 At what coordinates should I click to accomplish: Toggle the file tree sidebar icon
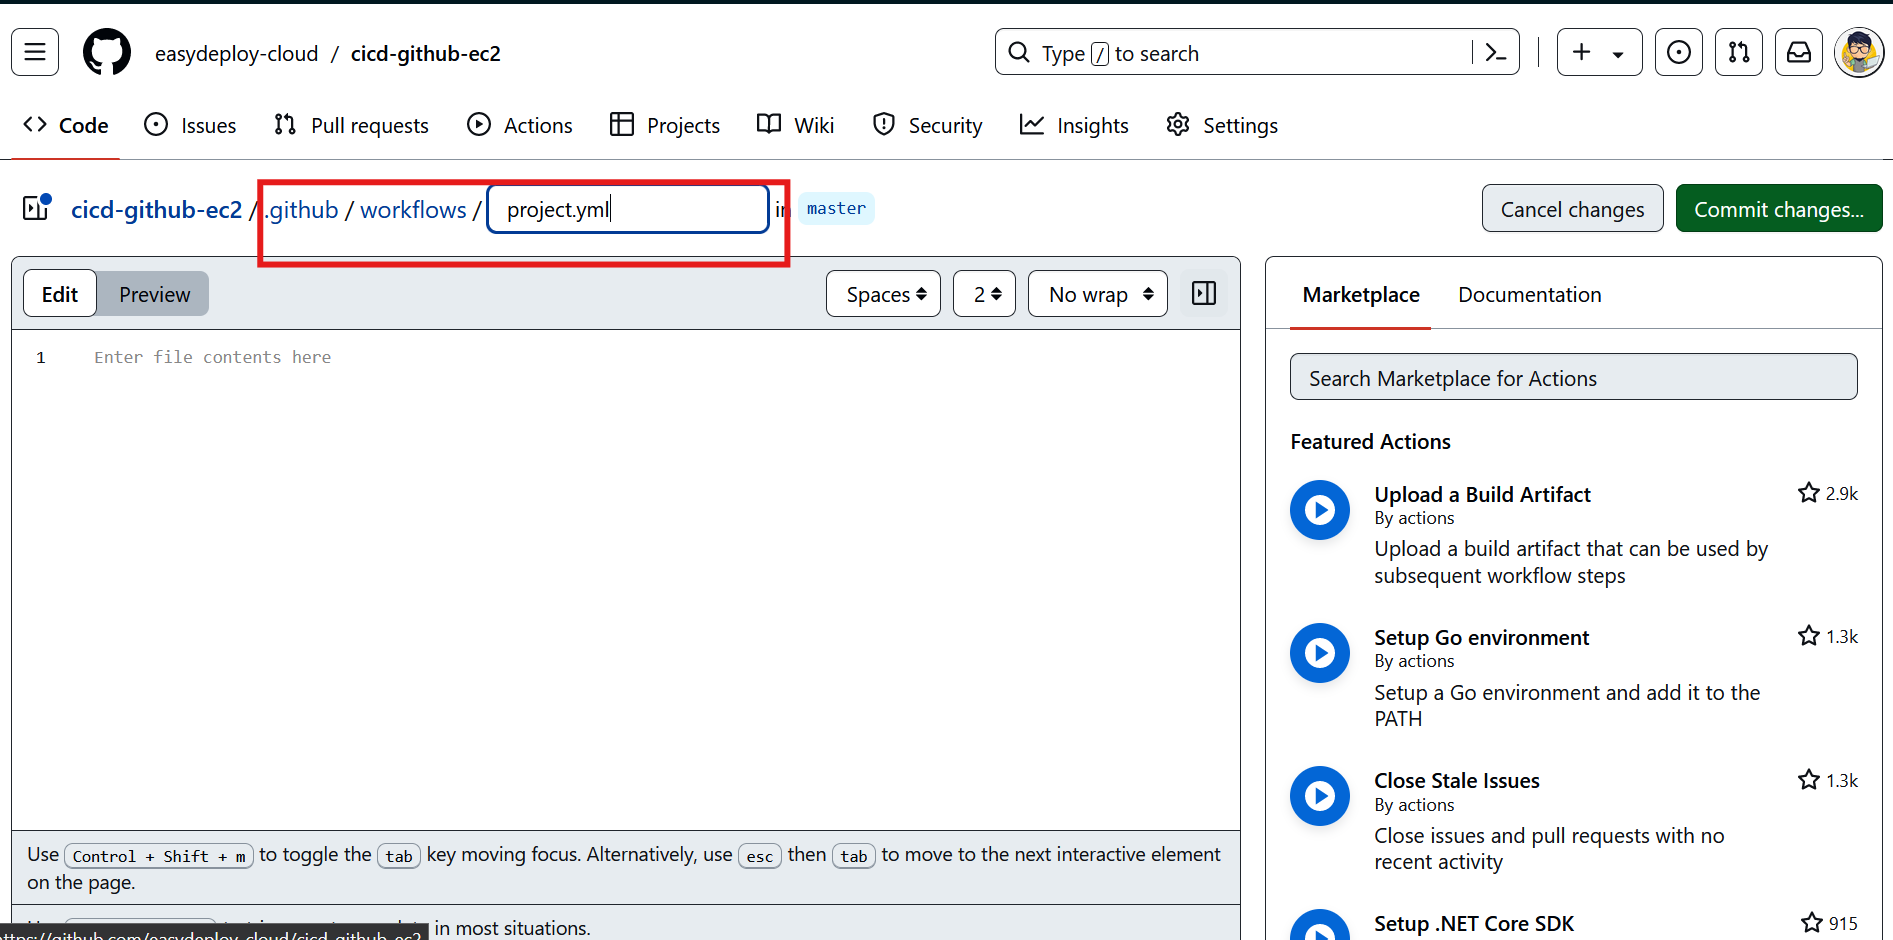[37, 208]
